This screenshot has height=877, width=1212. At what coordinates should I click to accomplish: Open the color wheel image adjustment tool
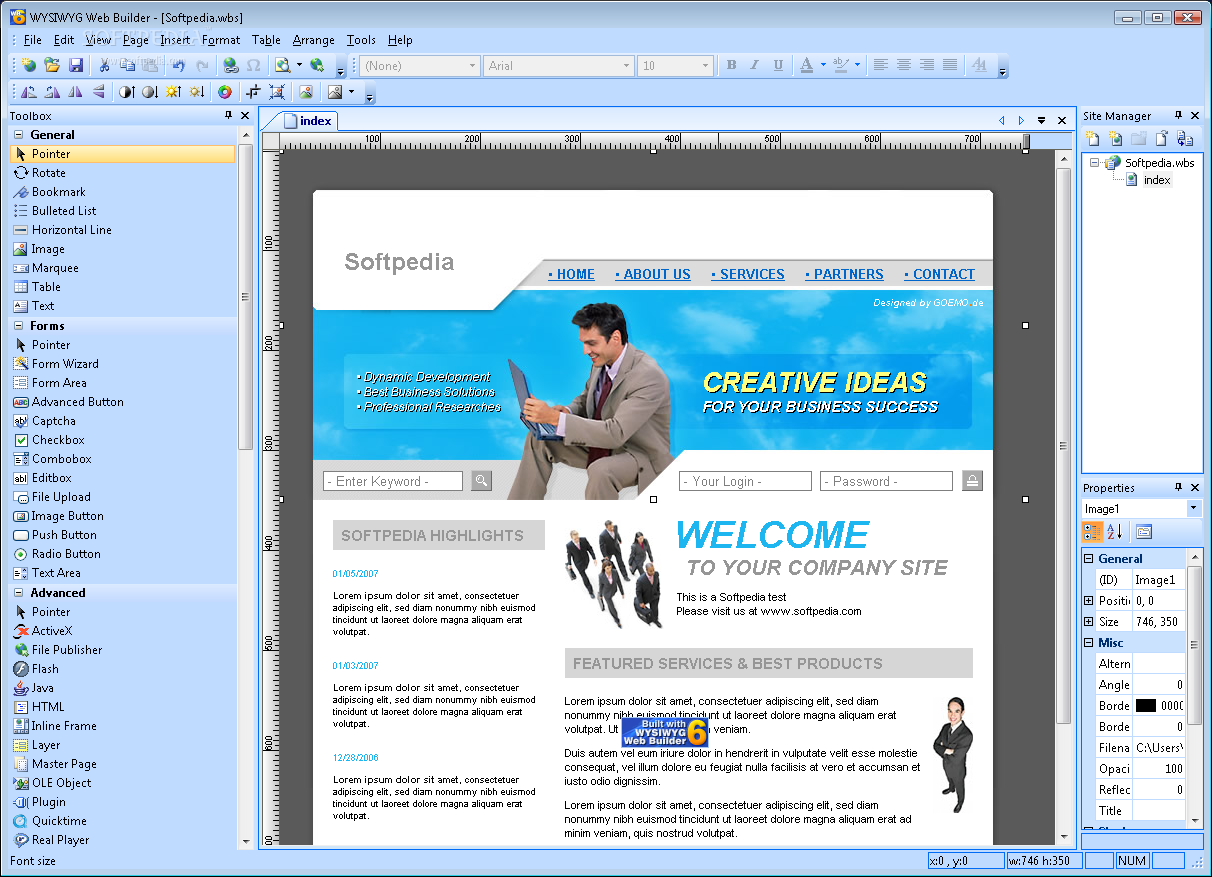[x=225, y=92]
